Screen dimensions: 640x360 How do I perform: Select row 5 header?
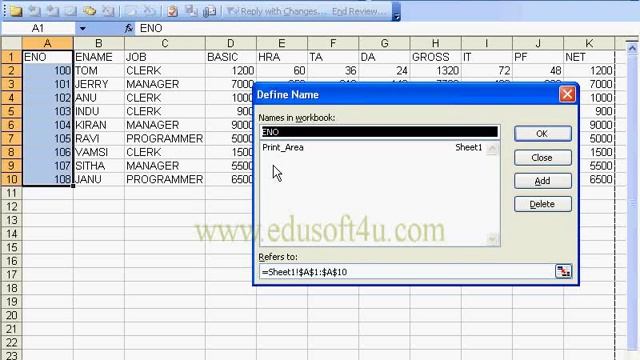(11, 111)
